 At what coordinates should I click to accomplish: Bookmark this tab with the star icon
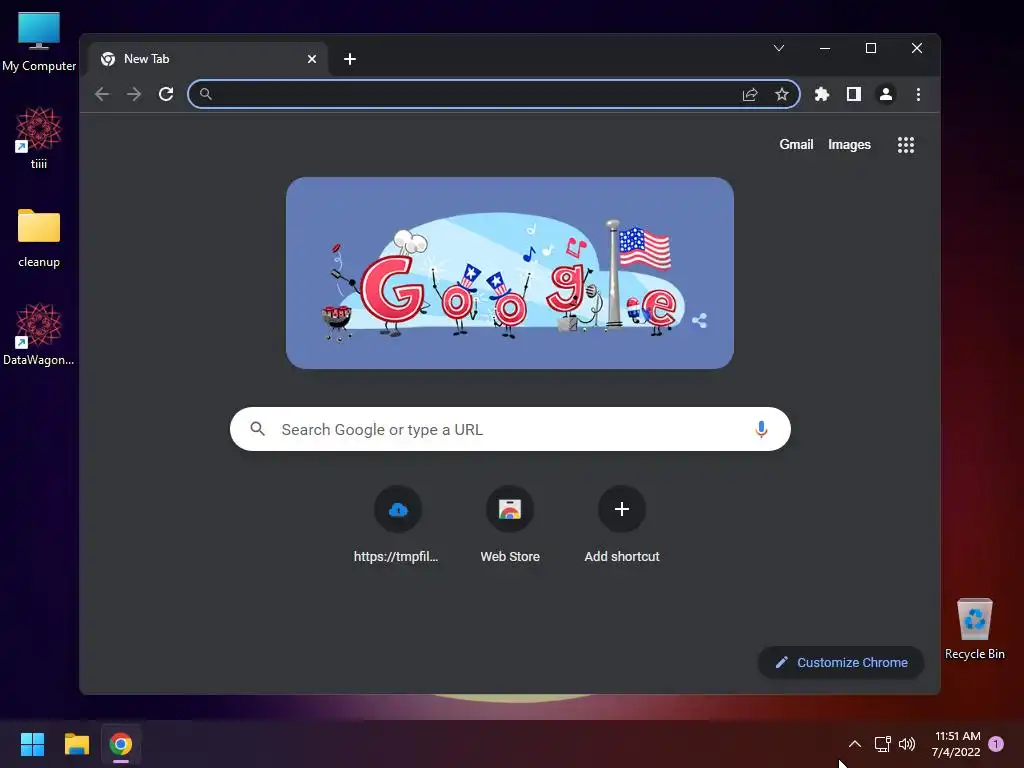pos(782,95)
